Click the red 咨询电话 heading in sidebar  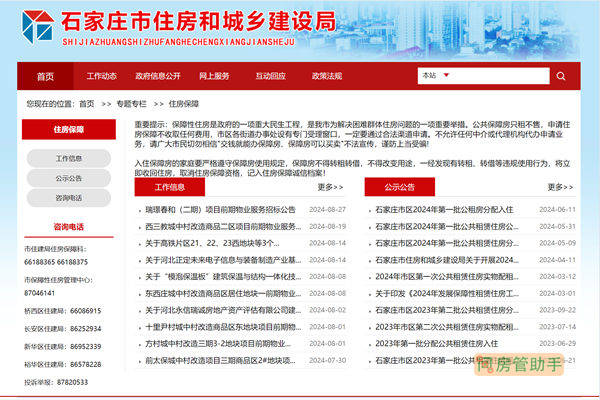click(x=68, y=227)
